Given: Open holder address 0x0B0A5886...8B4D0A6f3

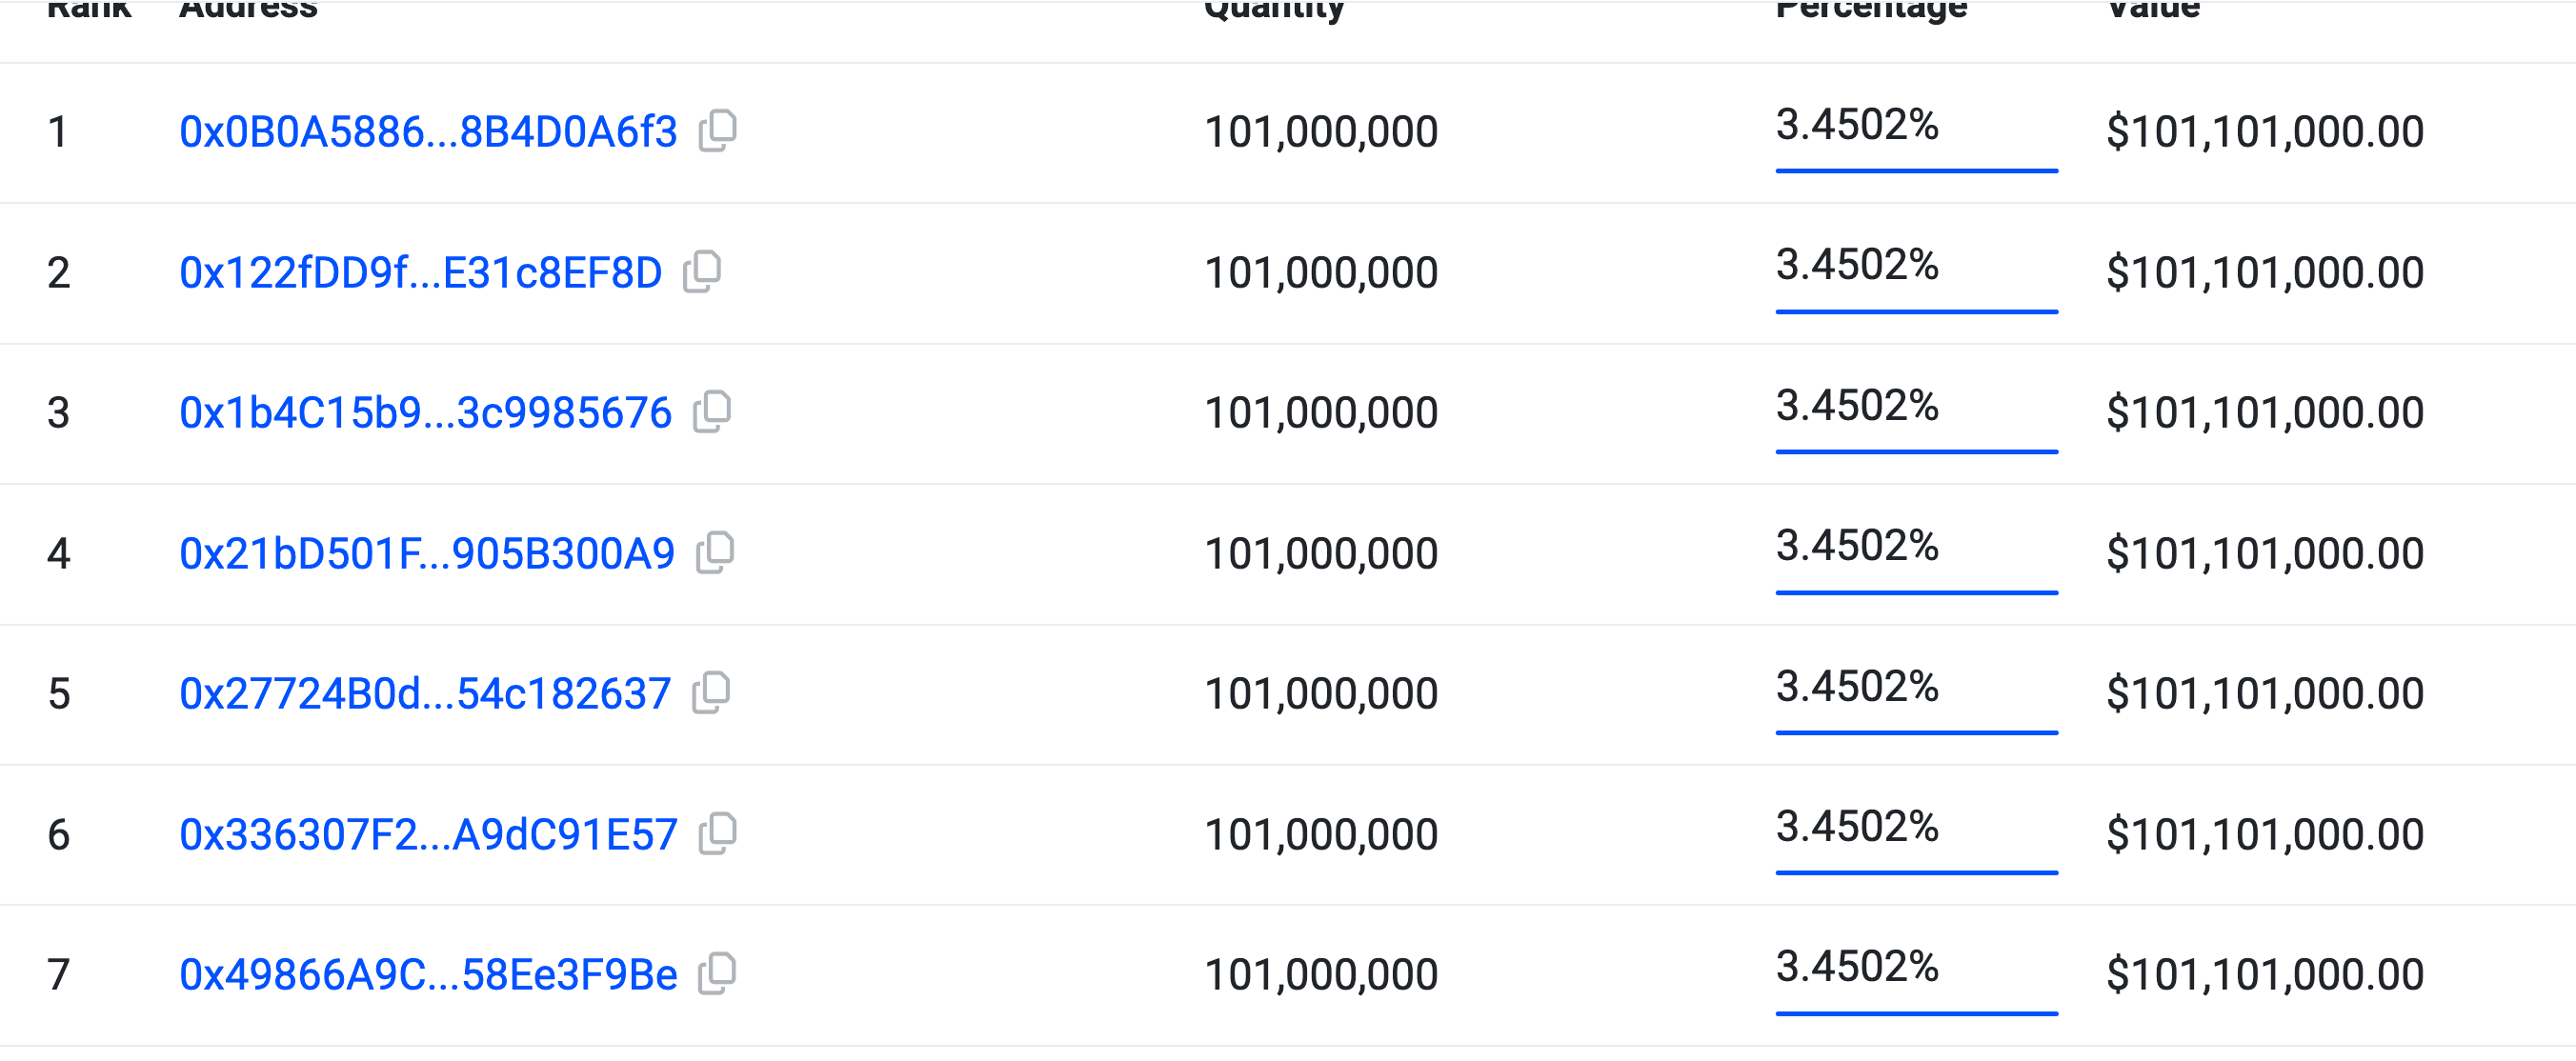Looking at the screenshot, I should tap(428, 132).
